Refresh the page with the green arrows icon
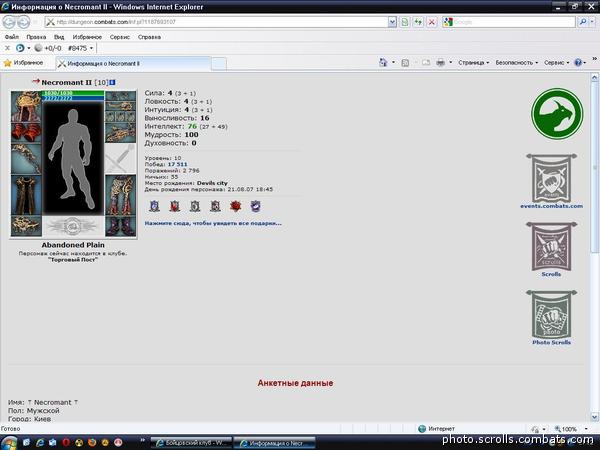The width and height of the screenshot is (600, 450). [x=418, y=22]
